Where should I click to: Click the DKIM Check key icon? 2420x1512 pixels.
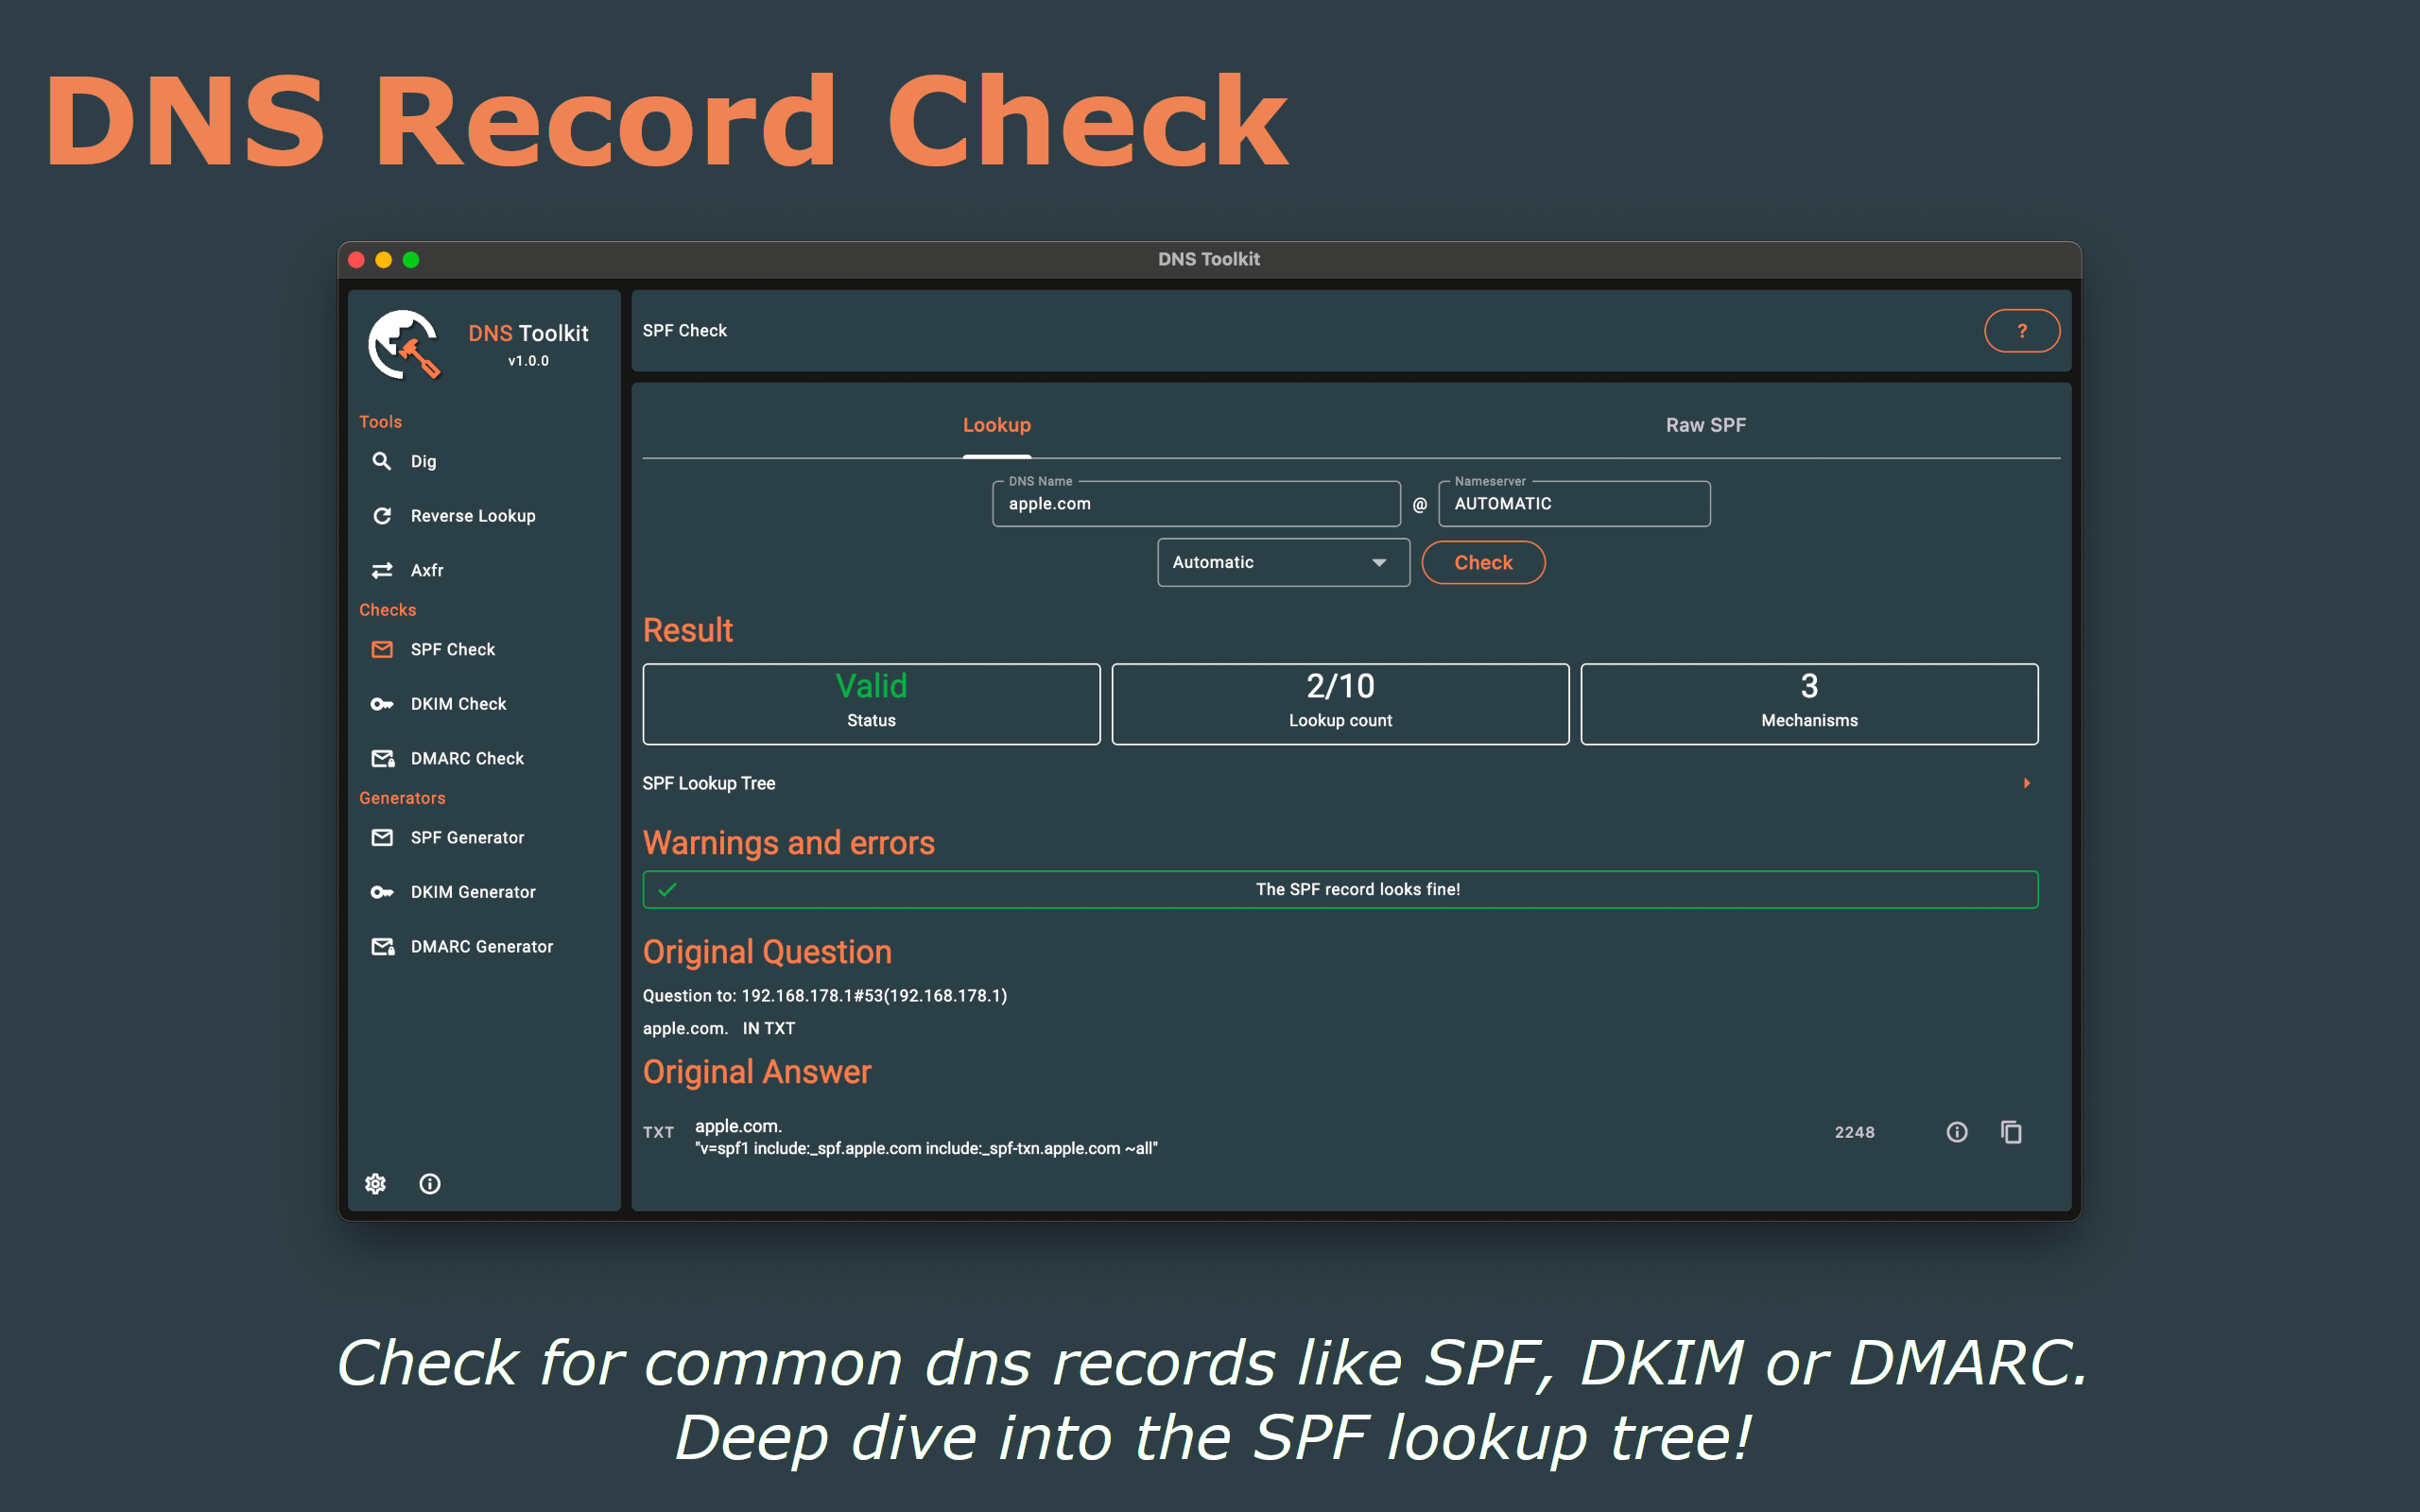point(381,704)
